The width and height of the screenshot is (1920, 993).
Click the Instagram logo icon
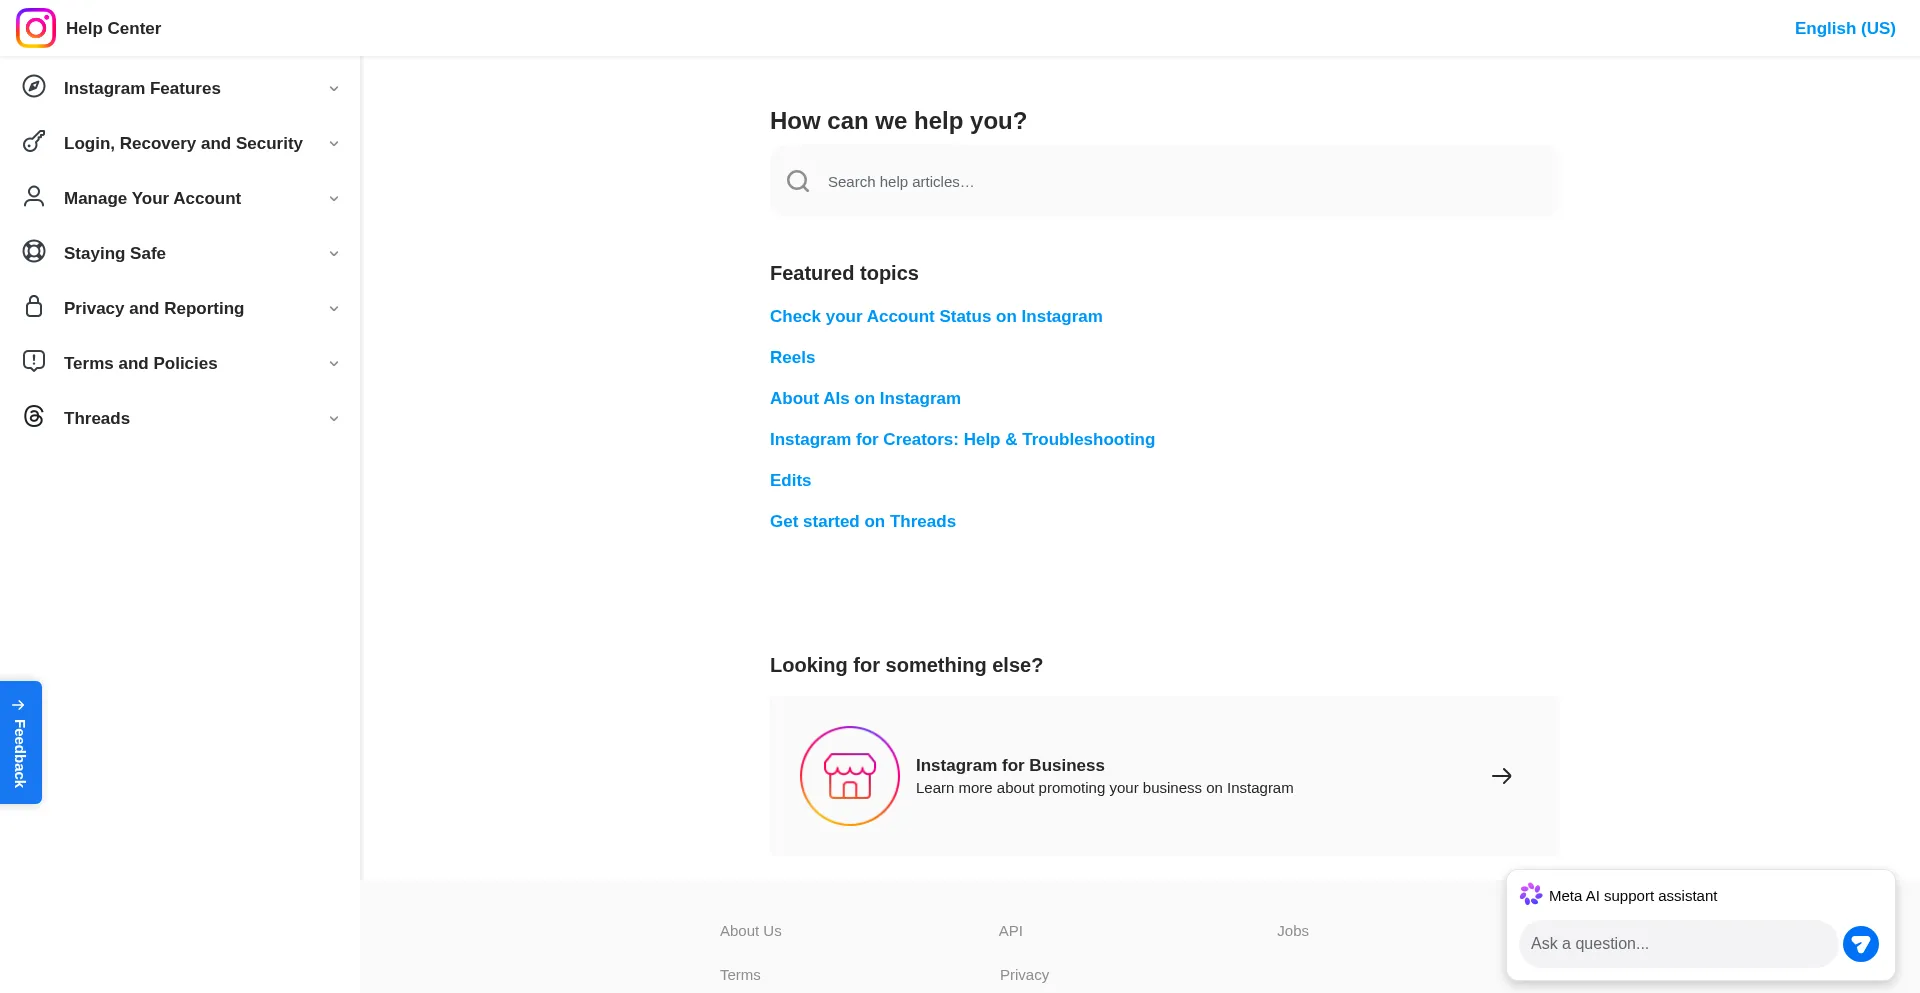pos(36,28)
